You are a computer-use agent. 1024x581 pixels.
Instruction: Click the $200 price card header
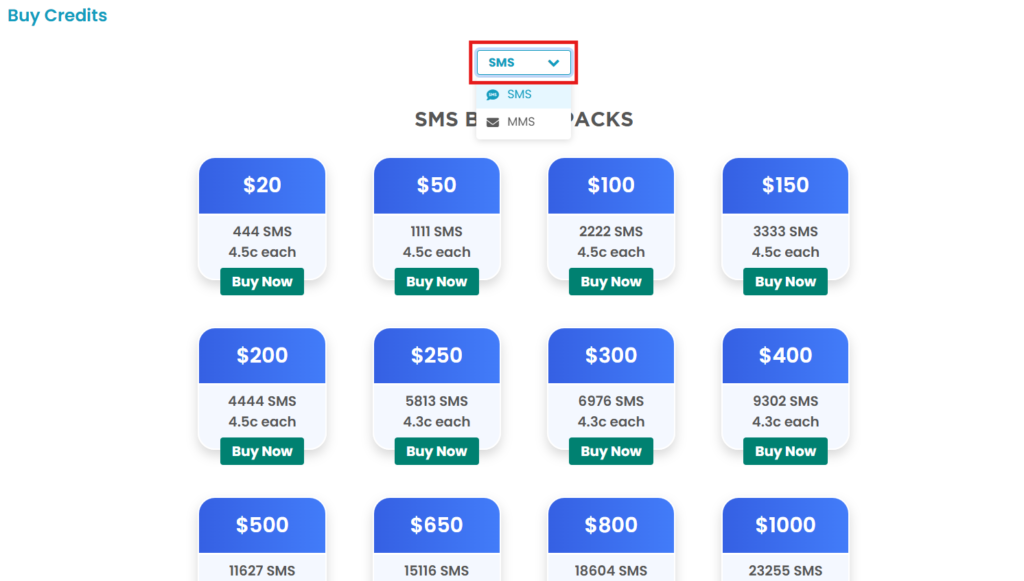point(262,355)
